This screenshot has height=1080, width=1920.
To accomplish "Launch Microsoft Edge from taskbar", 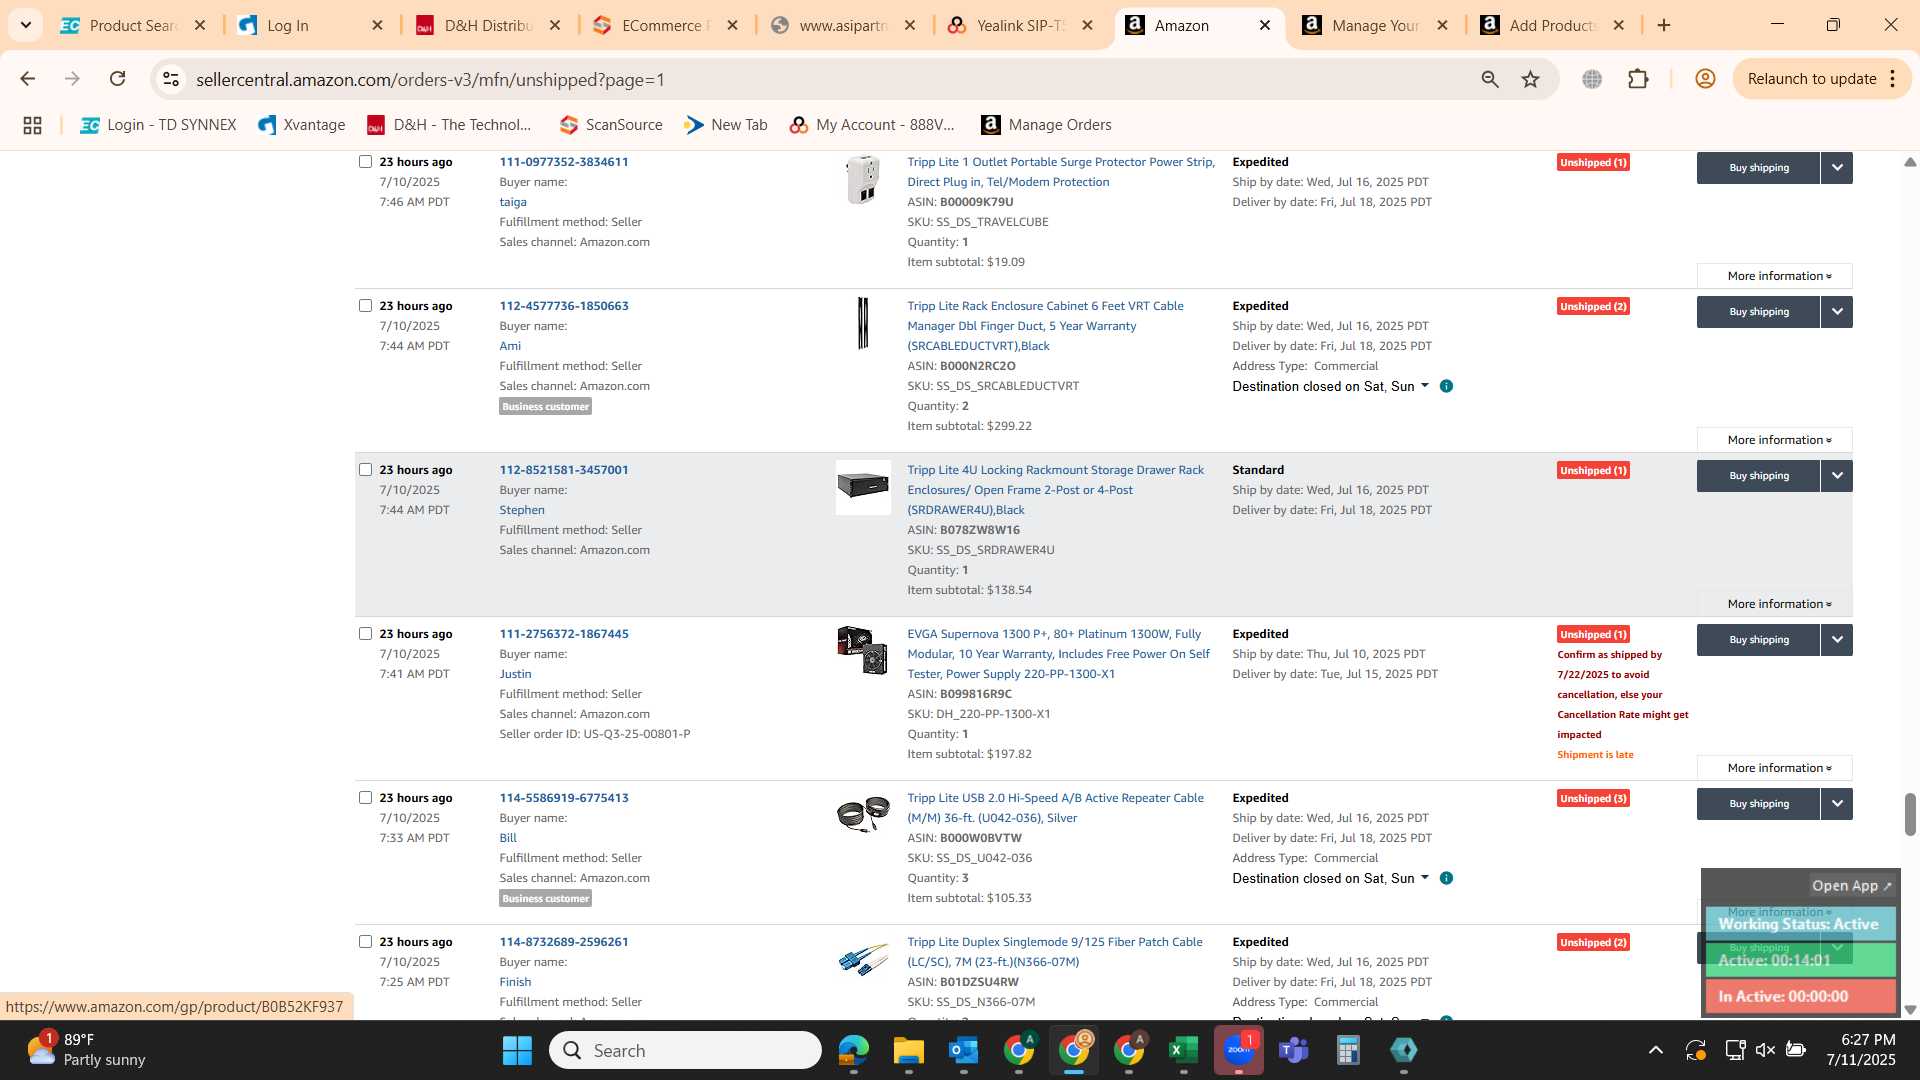I will point(853,1050).
